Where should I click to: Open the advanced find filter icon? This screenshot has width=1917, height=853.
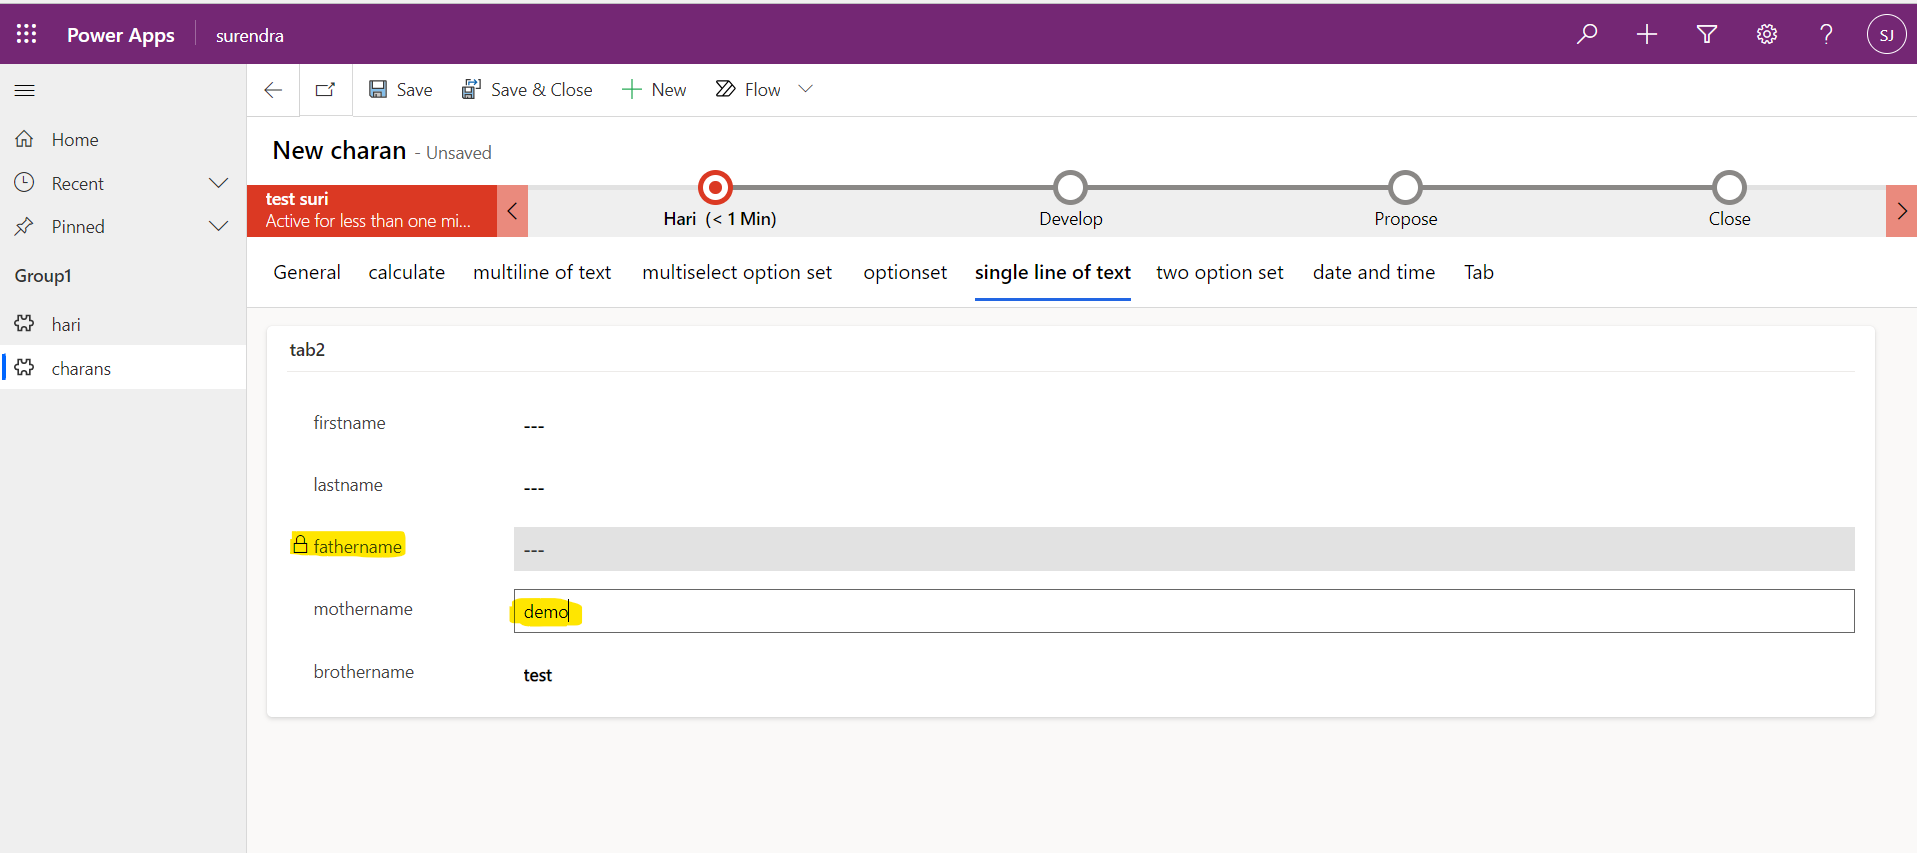(x=1707, y=35)
